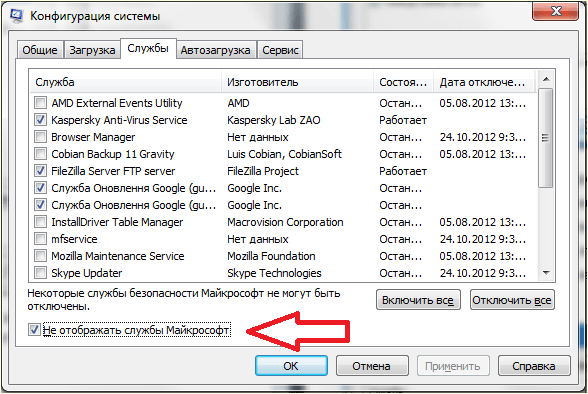Tick the Browser Manager service checkbox
Viewport: 588px width, 394px height.
pyautogui.click(x=40, y=137)
